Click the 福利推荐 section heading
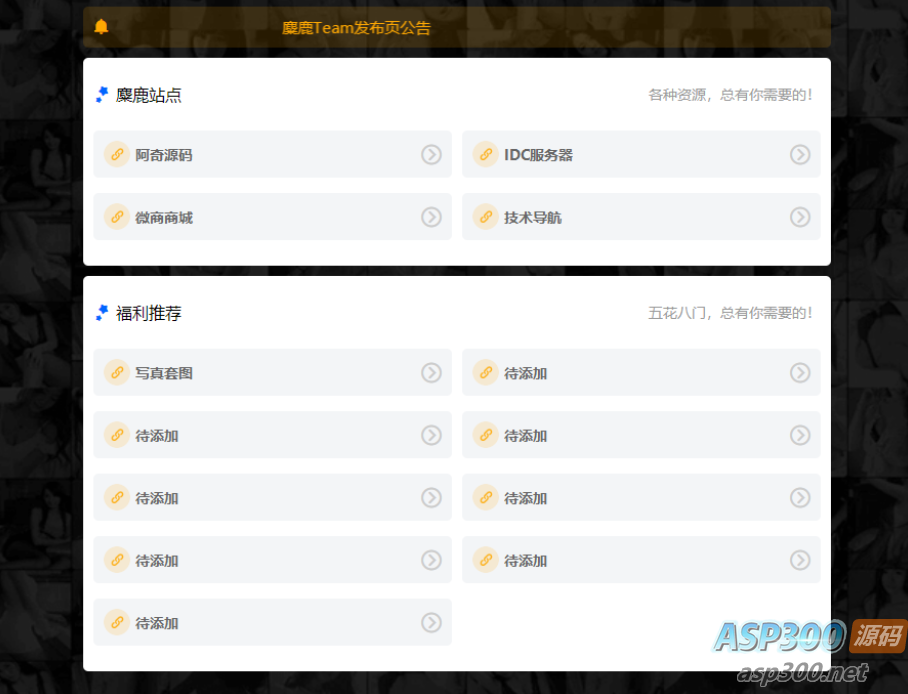Image resolution: width=908 pixels, height=694 pixels. tap(149, 313)
